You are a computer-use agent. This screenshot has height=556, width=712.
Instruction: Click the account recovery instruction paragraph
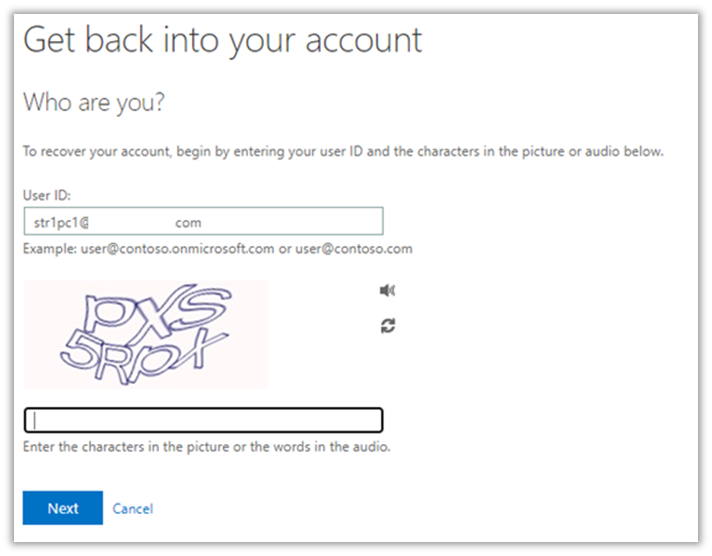(x=343, y=152)
